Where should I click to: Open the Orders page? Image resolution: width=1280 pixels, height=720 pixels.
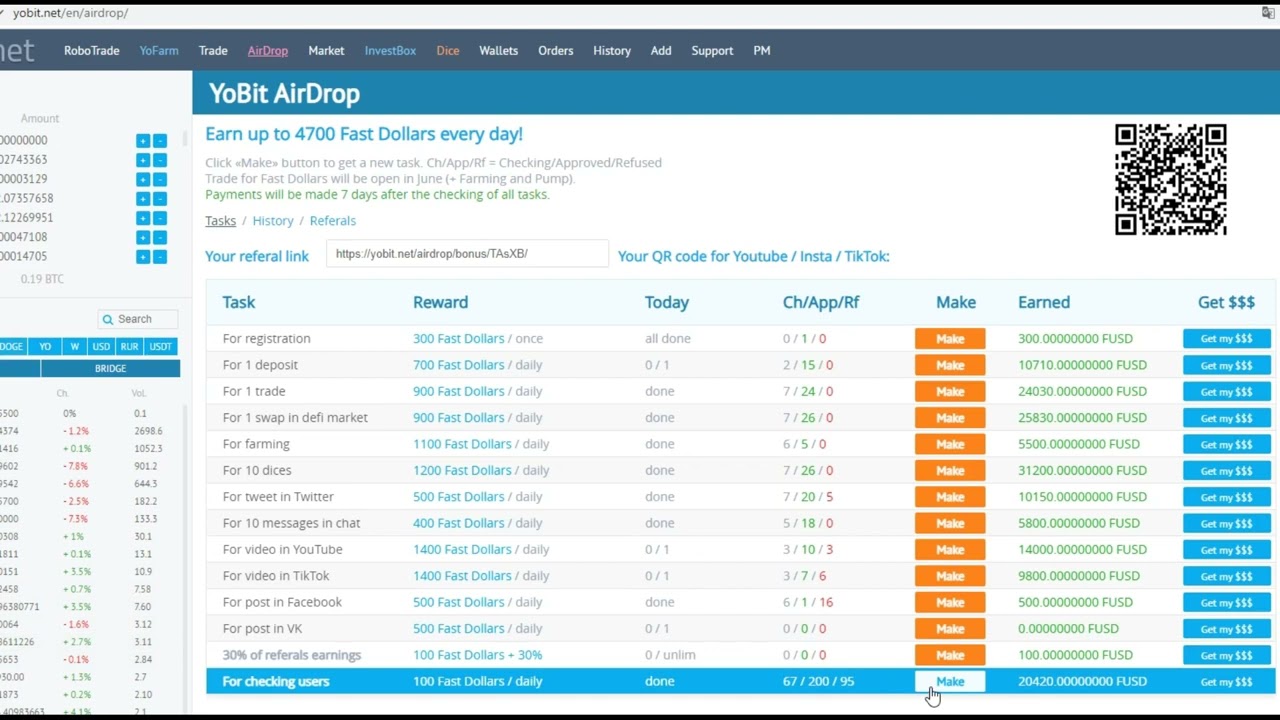555,50
